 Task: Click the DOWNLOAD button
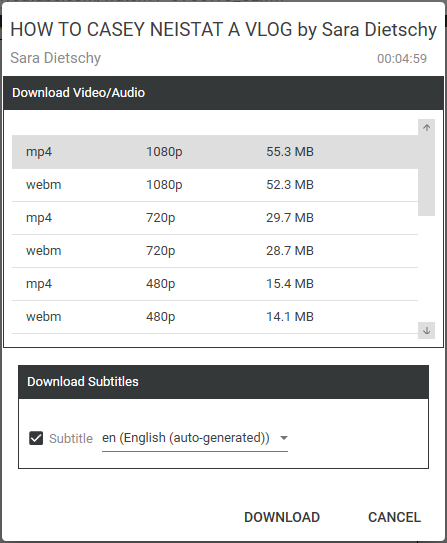click(x=282, y=517)
